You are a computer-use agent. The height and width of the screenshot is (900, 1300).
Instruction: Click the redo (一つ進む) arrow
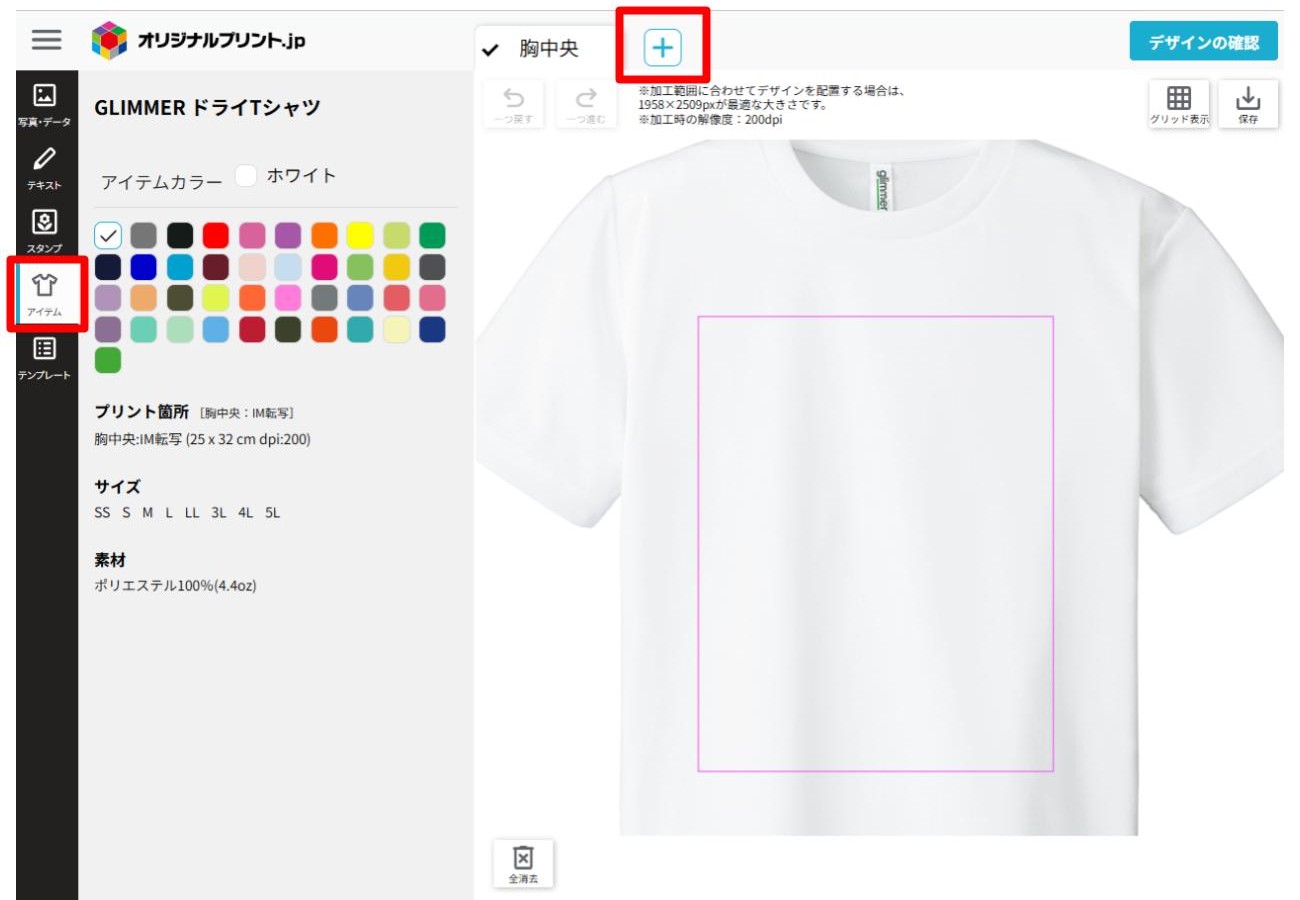pos(586,105)
